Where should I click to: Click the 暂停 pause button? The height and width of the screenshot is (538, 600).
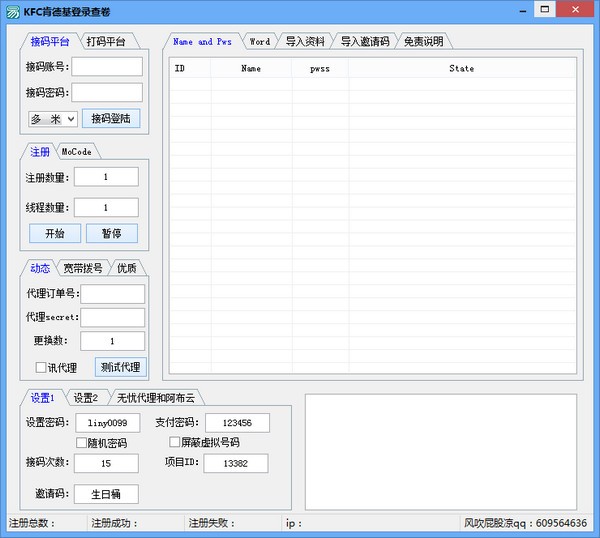pyautogui.click(x=112, y=233)
